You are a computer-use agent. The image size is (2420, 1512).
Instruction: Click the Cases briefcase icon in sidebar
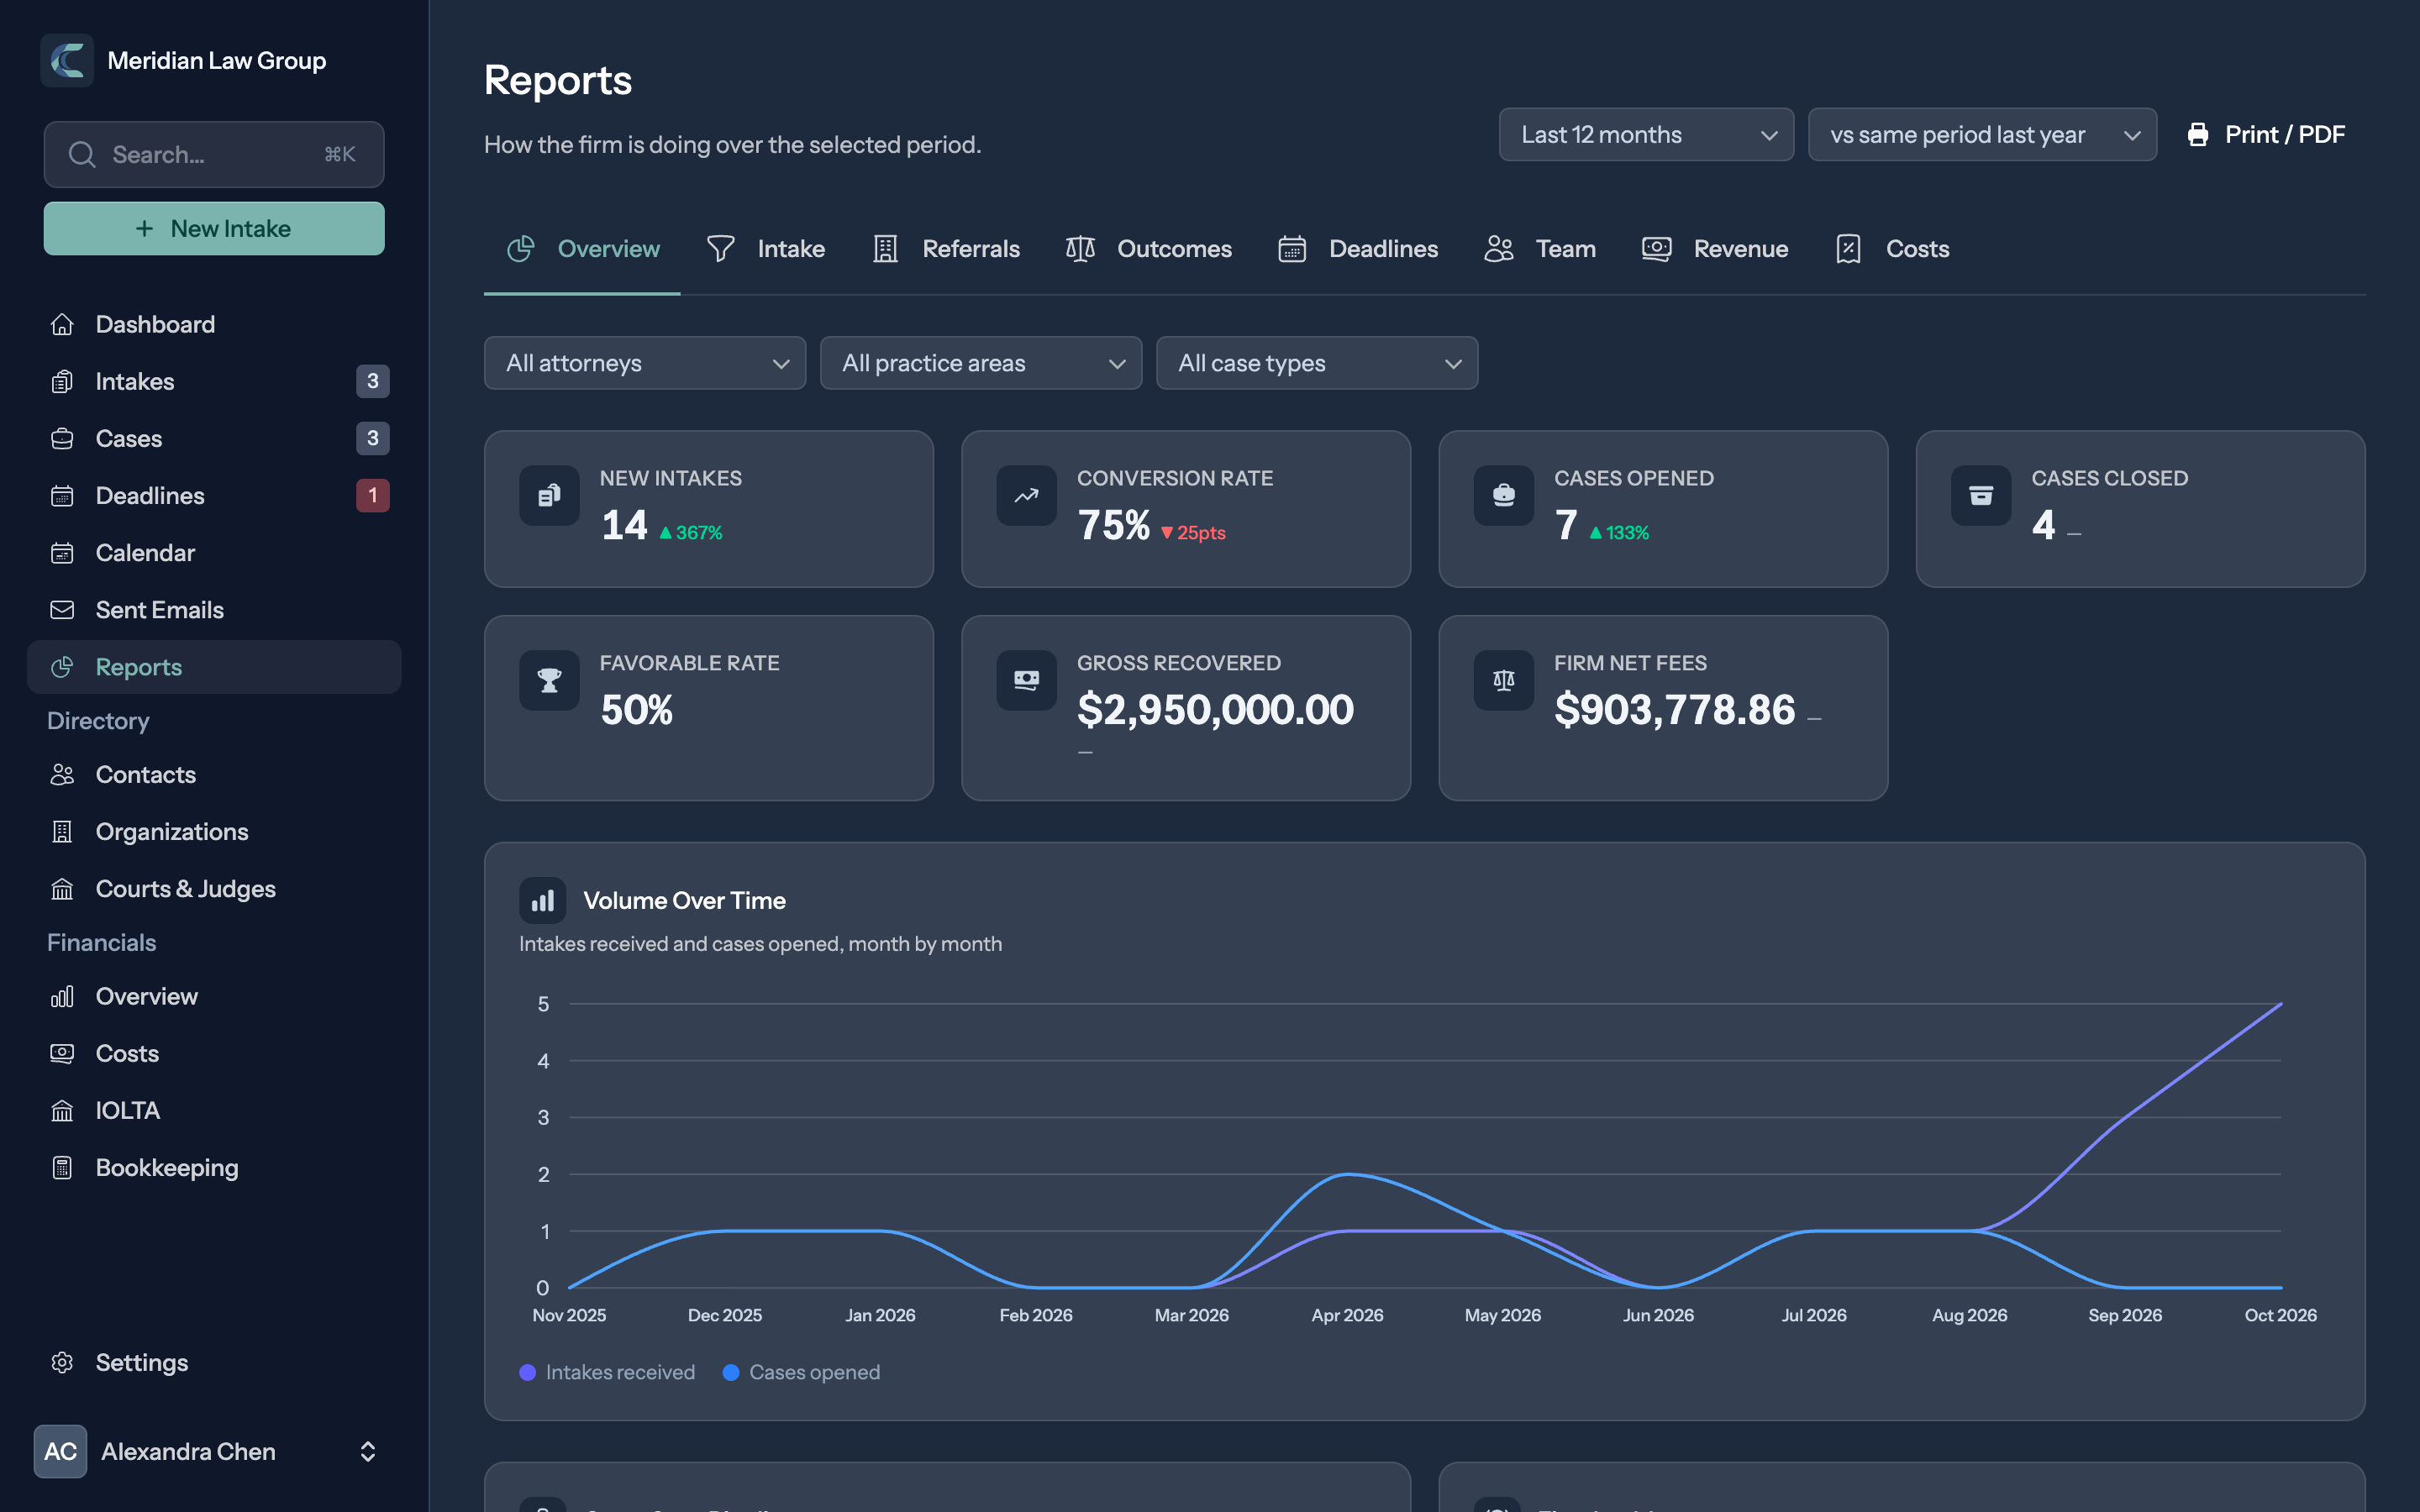pyautogui.click(x=62, y=439)
